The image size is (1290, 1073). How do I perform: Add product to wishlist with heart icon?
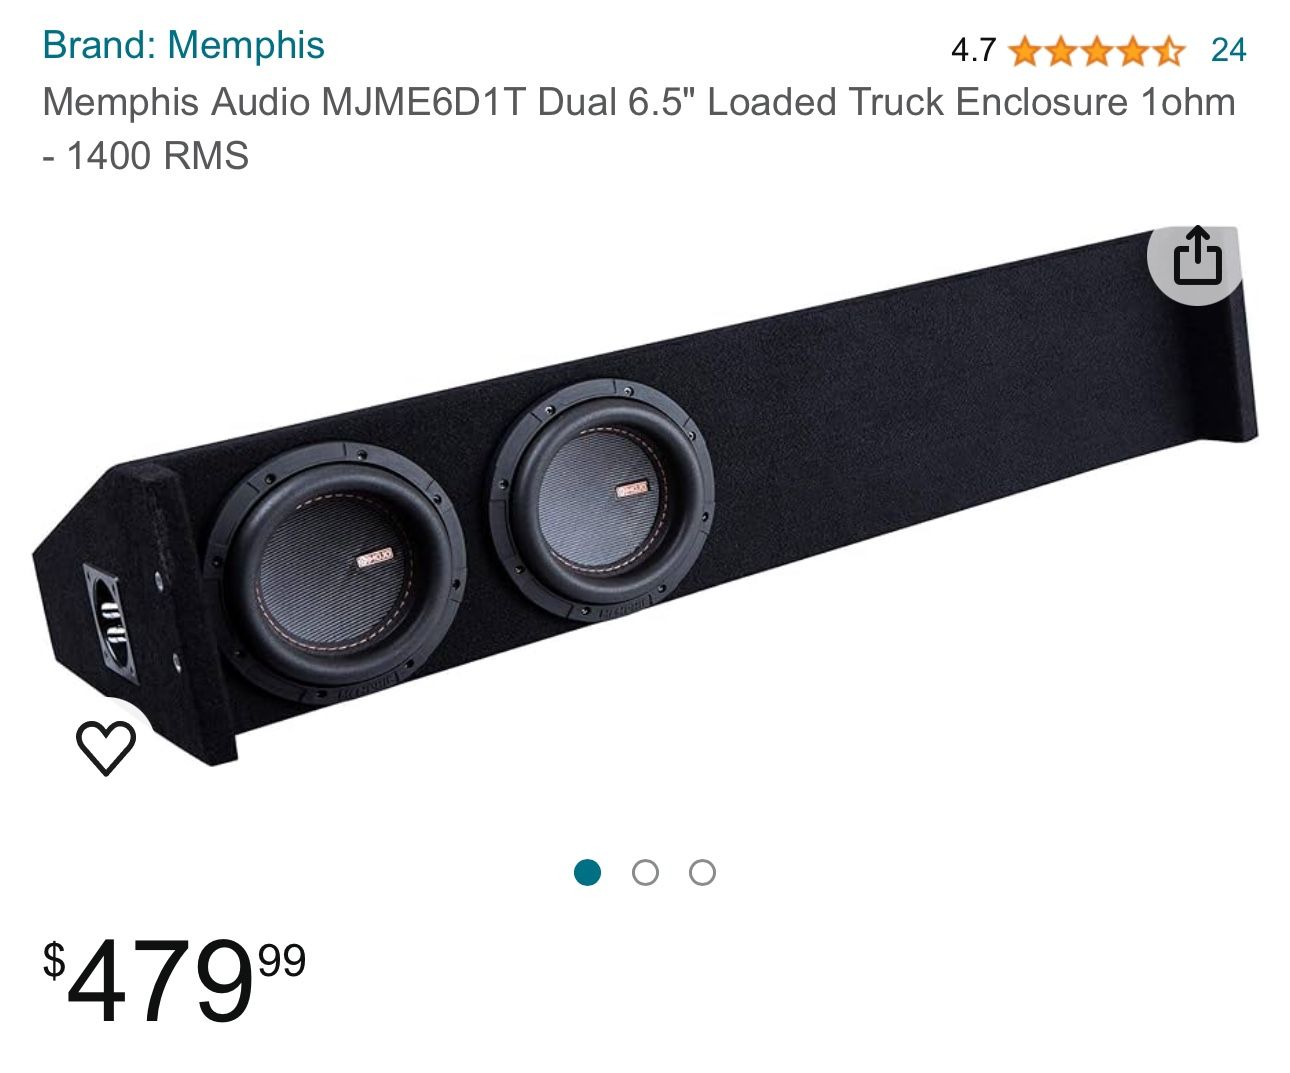(106, 747)
